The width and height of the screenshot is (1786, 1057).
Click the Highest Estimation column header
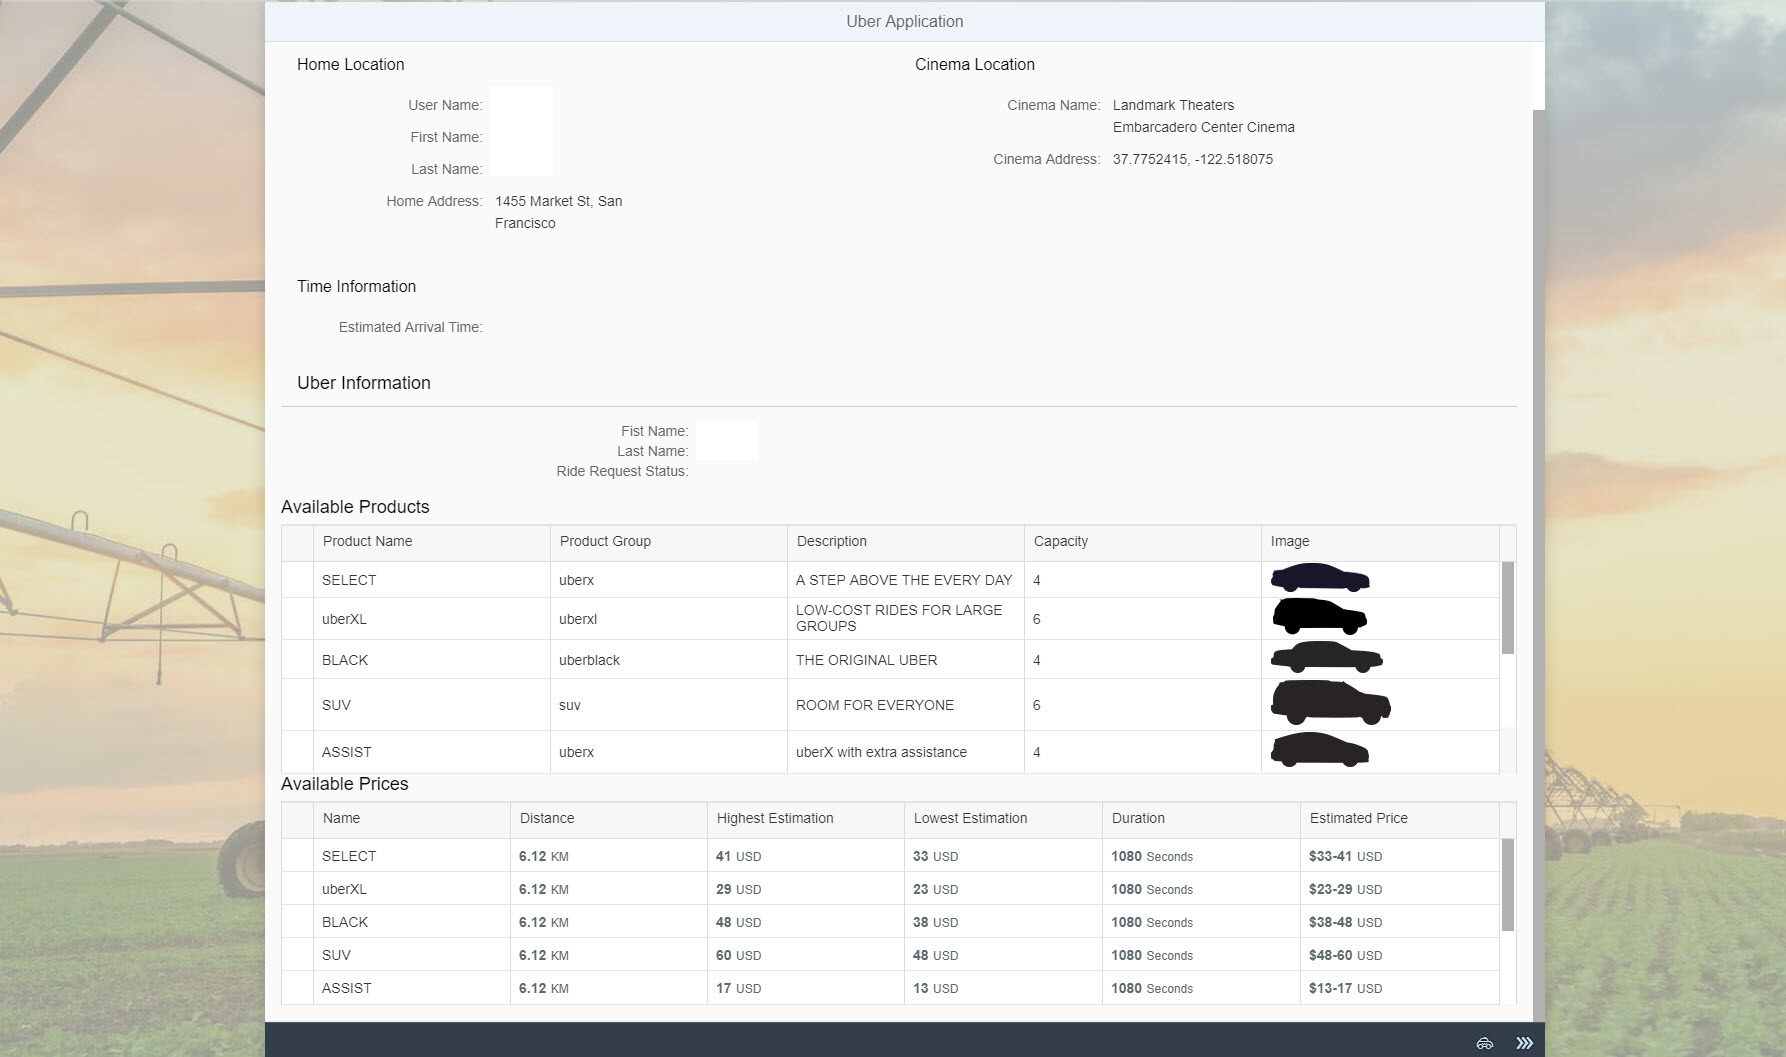[x=774, y=818]
